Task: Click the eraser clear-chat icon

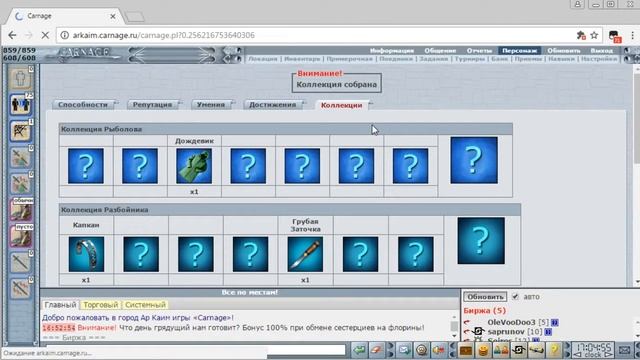Action: pyautogui.click(x=376, y=350)
